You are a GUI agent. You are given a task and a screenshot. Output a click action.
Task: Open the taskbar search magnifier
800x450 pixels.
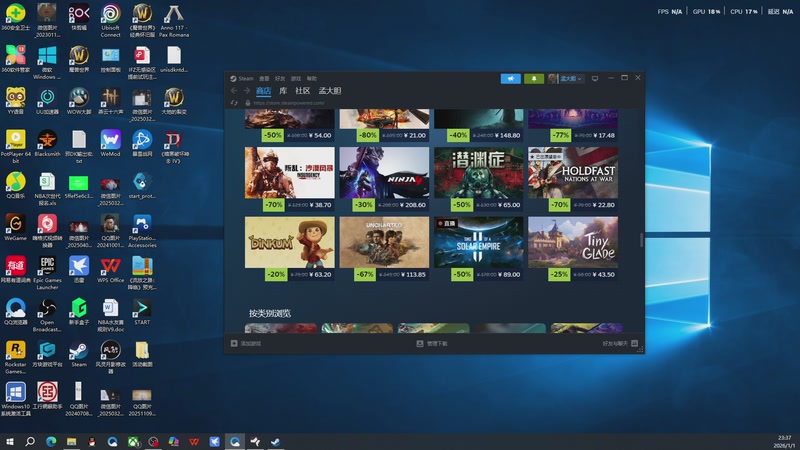coord(30,441)
